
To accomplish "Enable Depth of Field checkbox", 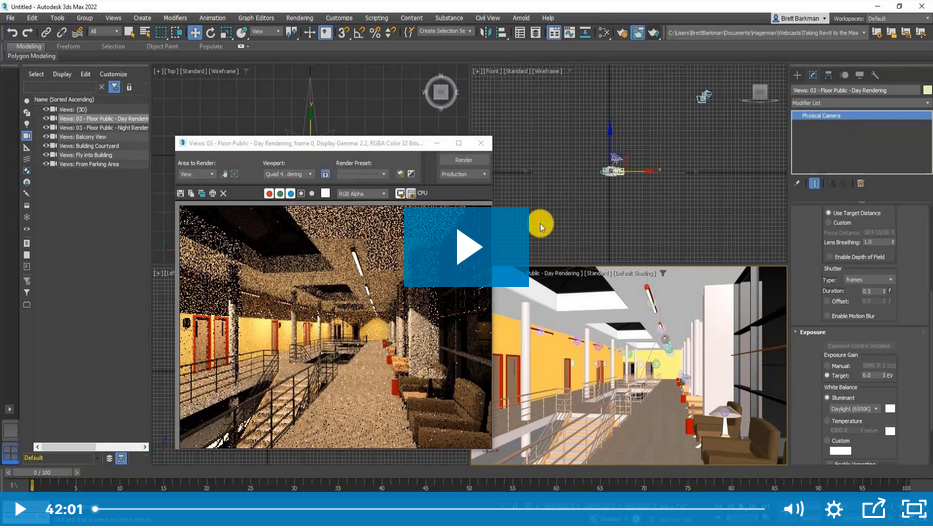I will (x=829, y=257).
